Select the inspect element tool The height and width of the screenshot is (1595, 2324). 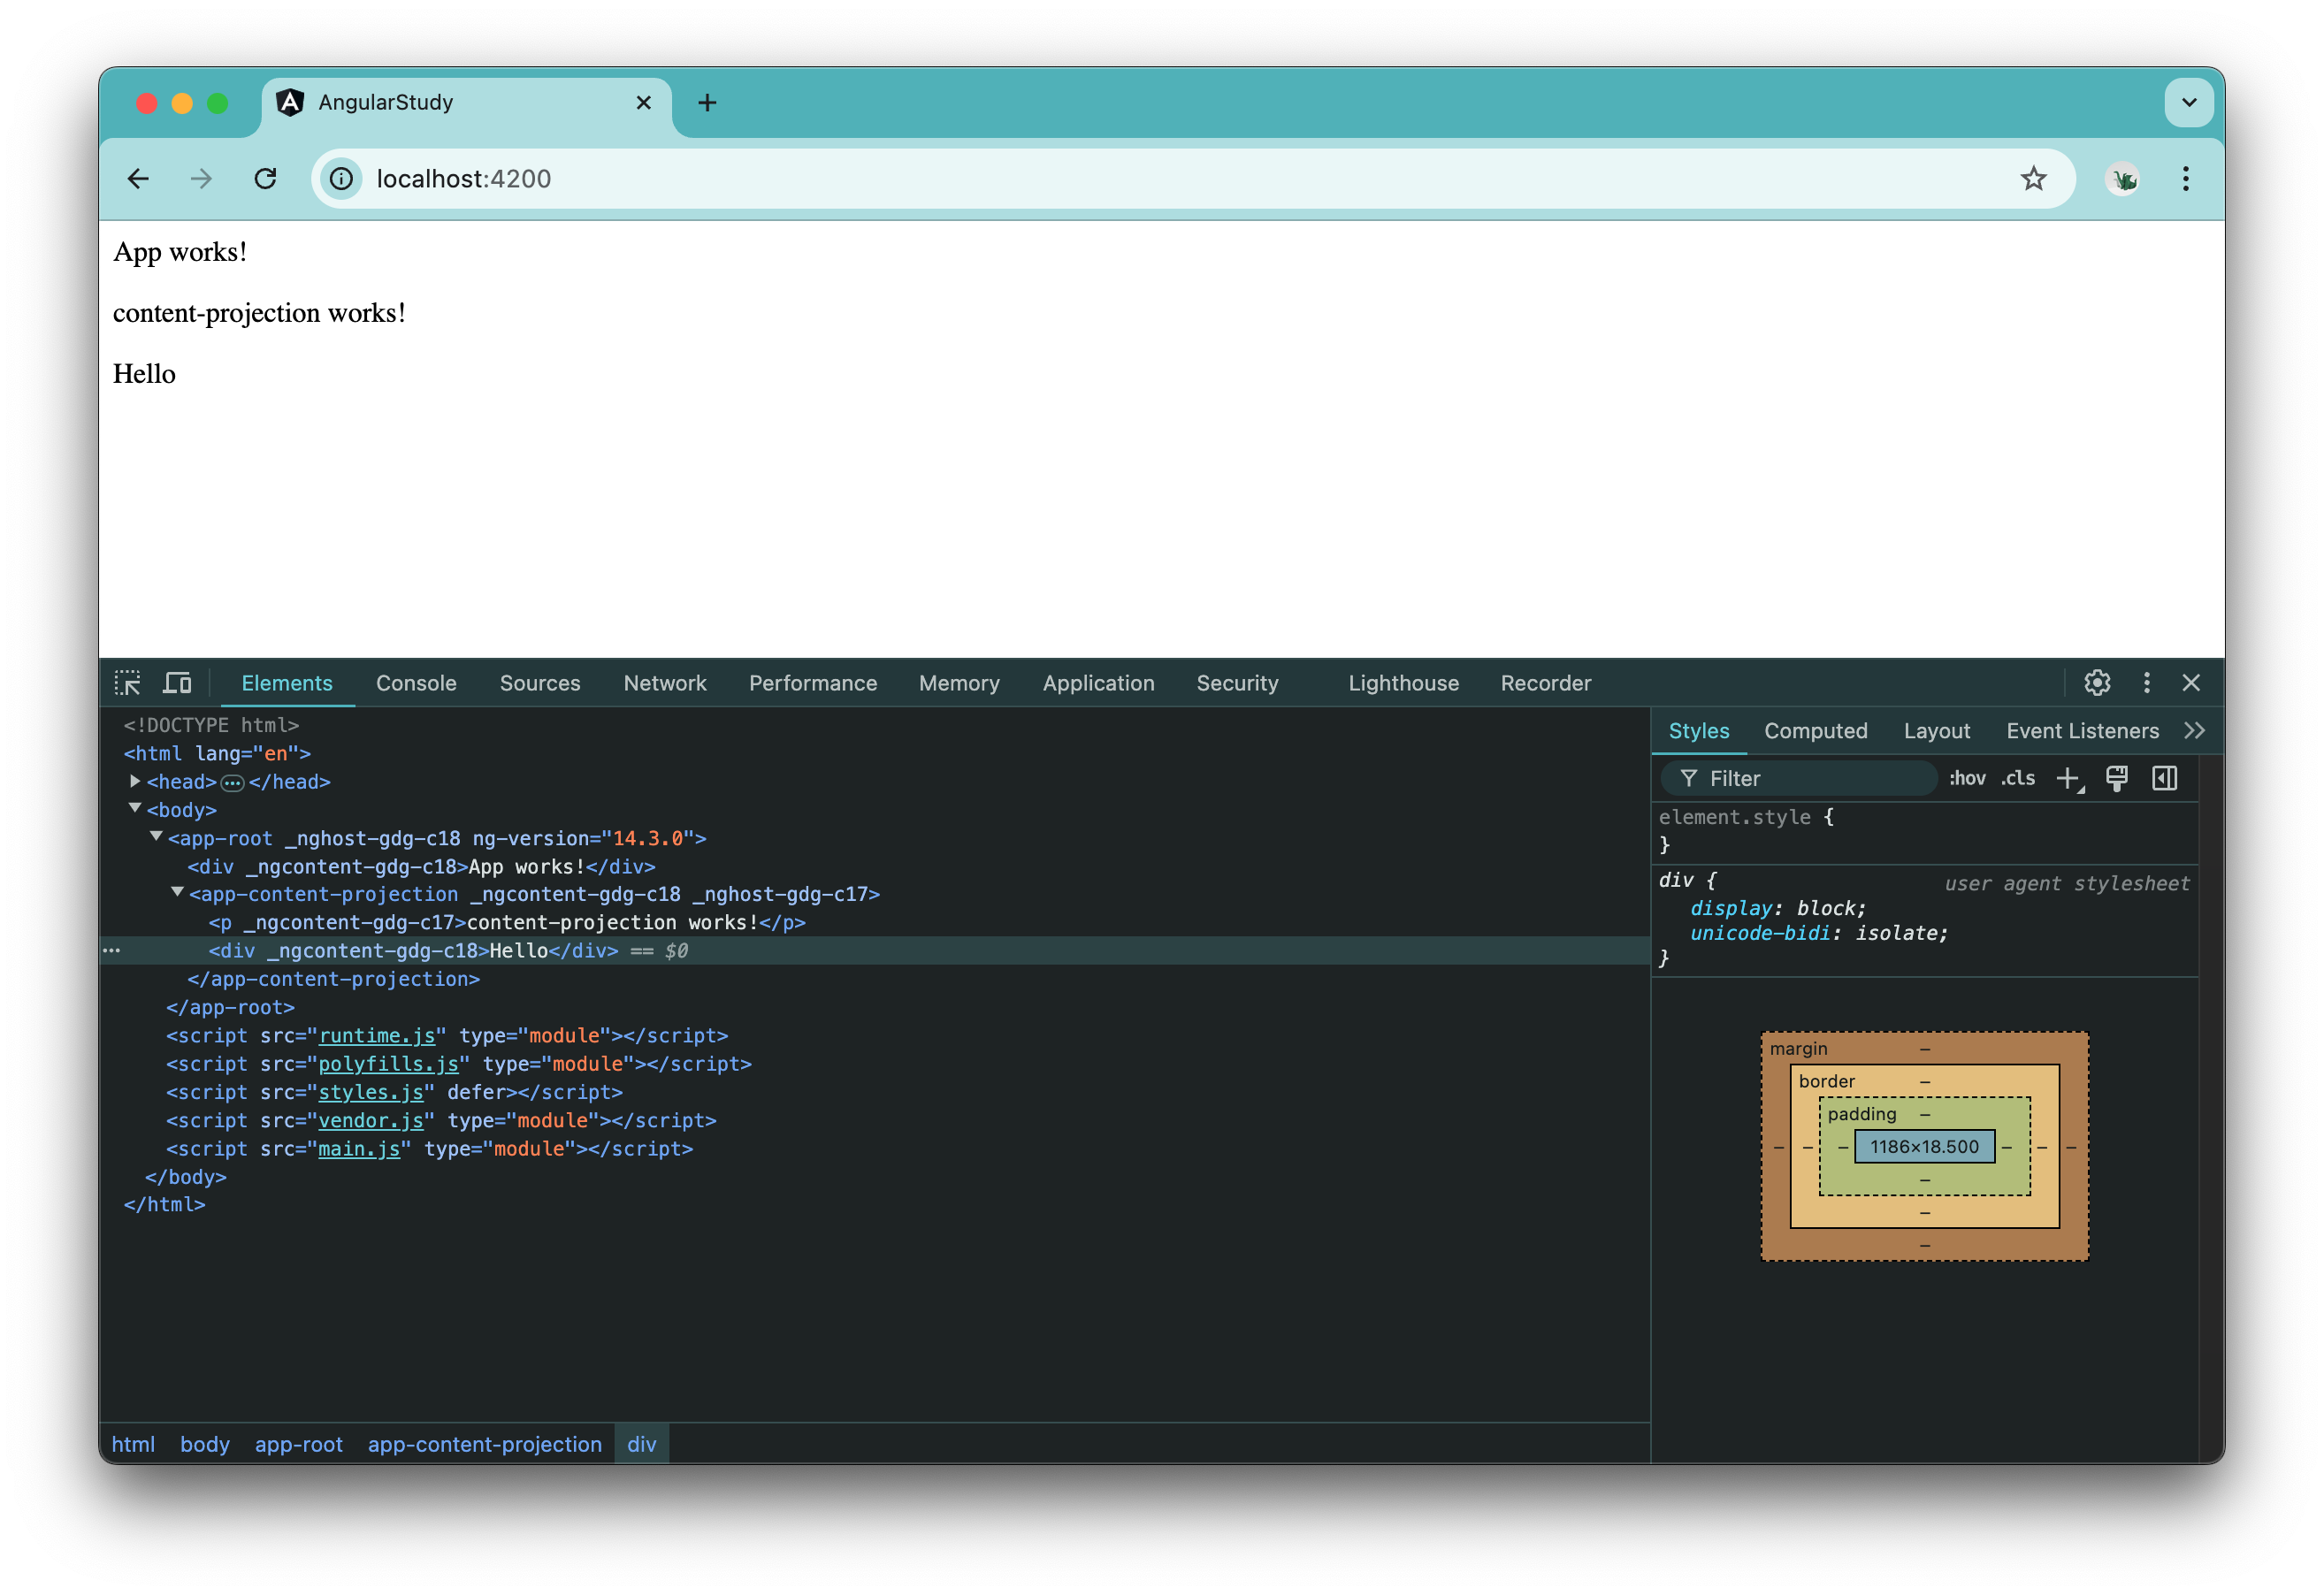129,682
